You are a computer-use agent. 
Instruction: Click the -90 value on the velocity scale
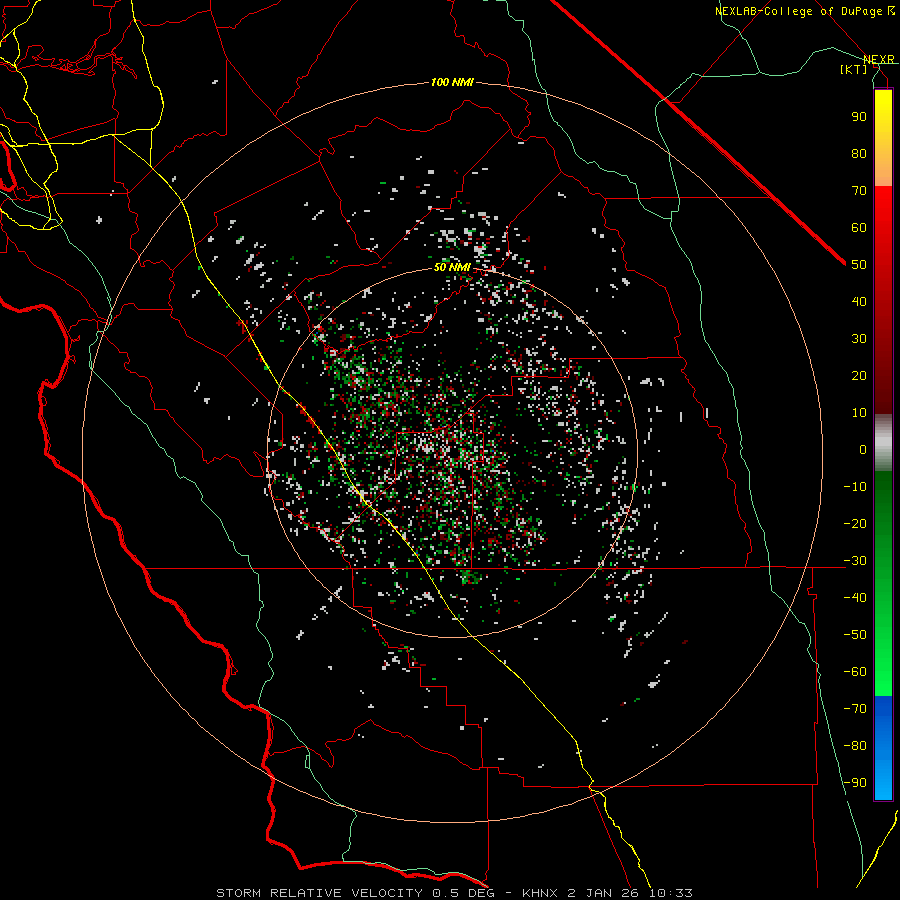[855, 783]
